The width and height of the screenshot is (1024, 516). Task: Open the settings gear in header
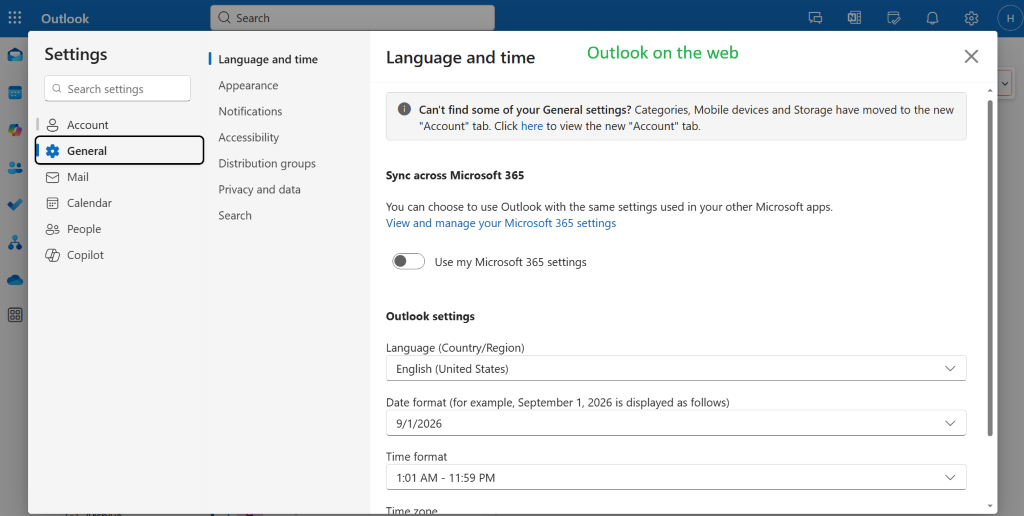pos(972,18)
